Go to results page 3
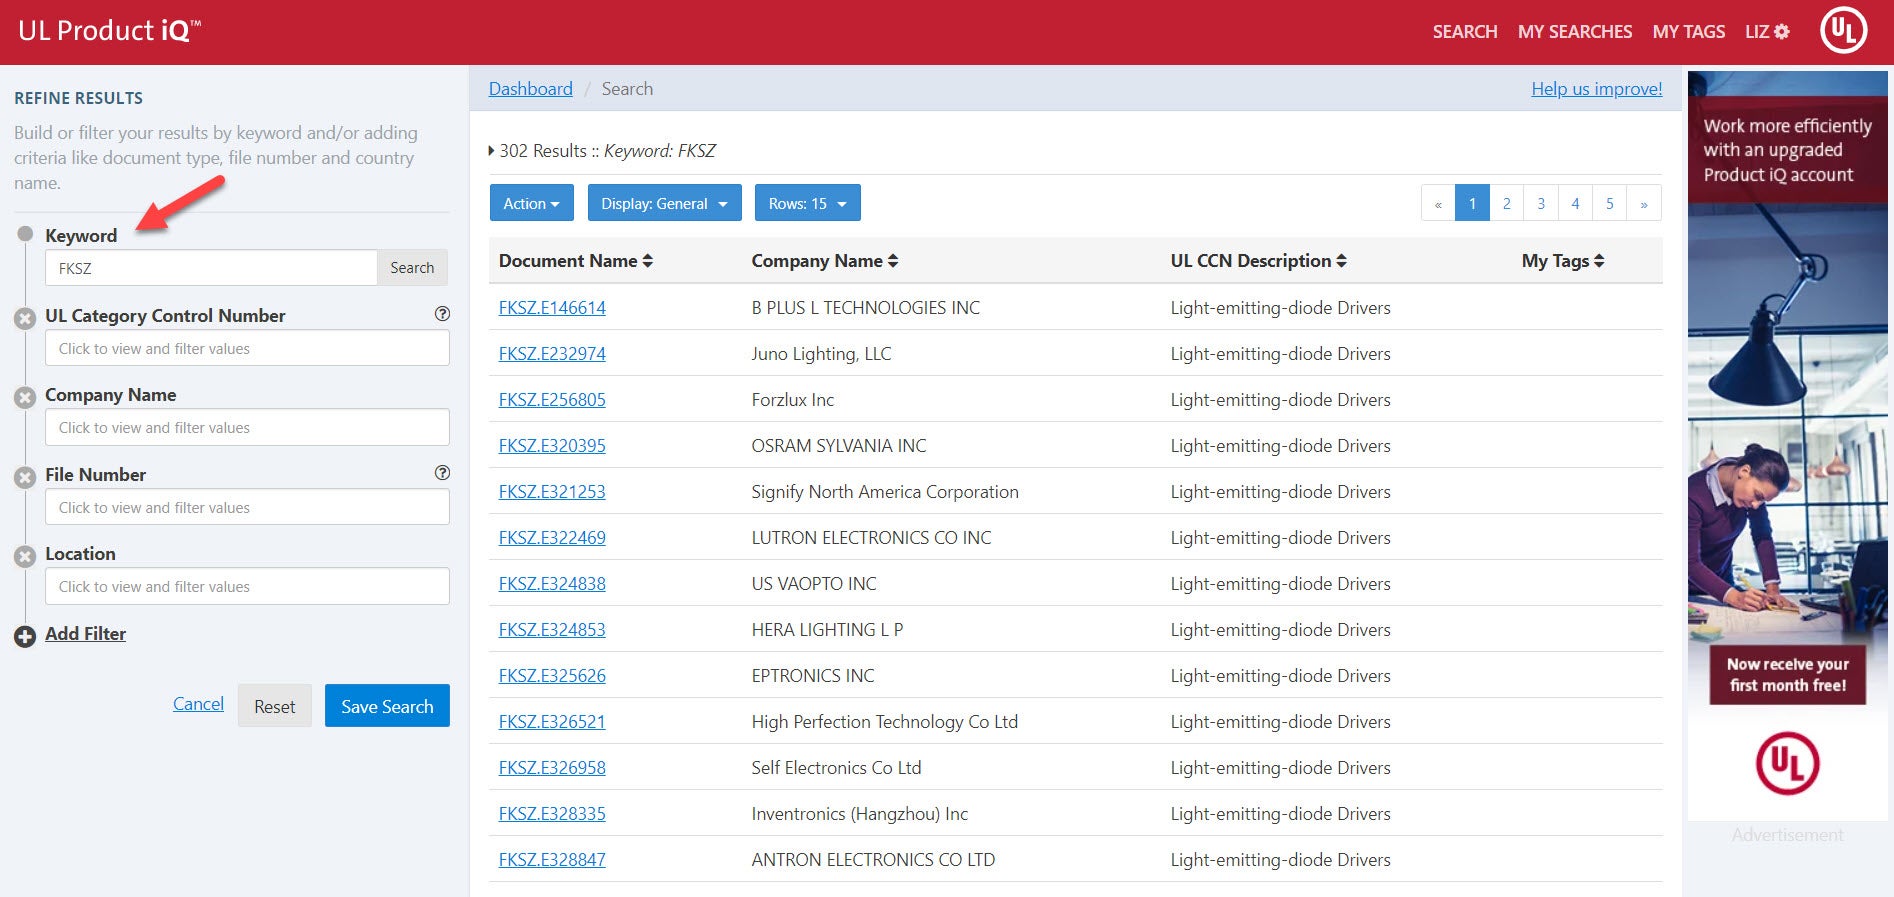Image resolution: width=1894 pixels, height=897 pixels. pyautogui.click(x=1541, y=203)
